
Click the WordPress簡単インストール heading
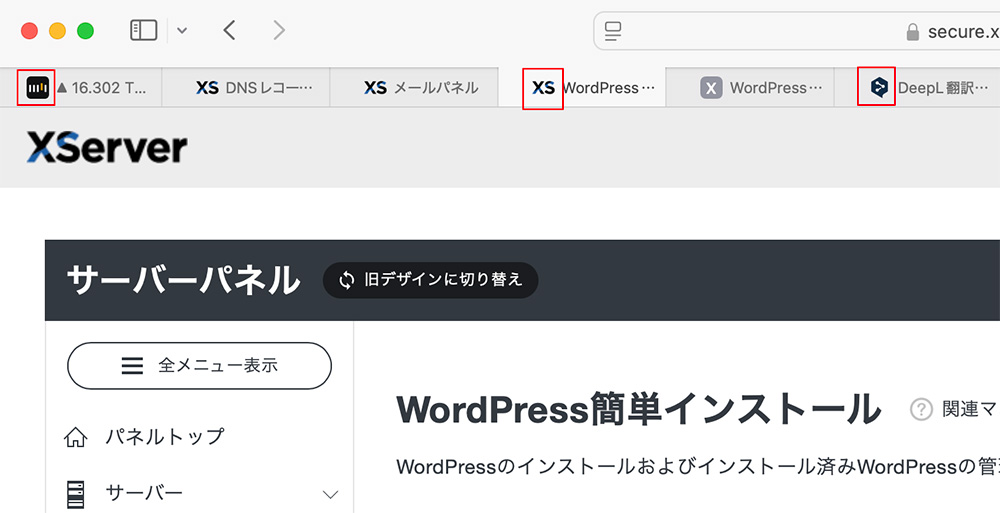tap(638, 410)
